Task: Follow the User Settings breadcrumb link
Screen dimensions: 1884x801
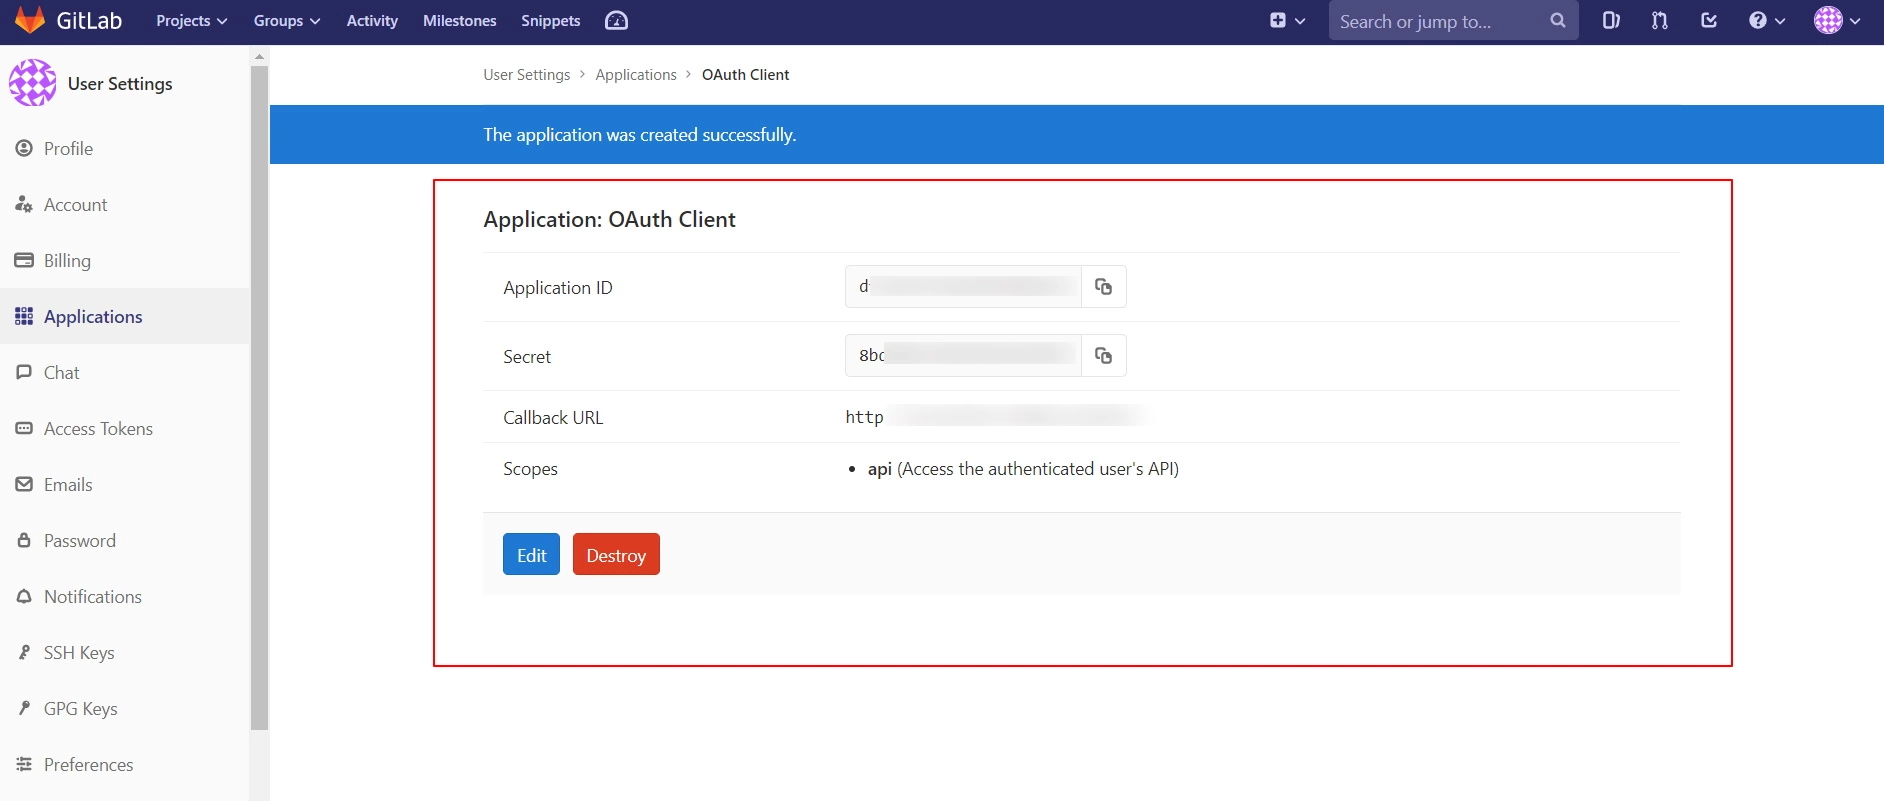Action: (527, 75)
